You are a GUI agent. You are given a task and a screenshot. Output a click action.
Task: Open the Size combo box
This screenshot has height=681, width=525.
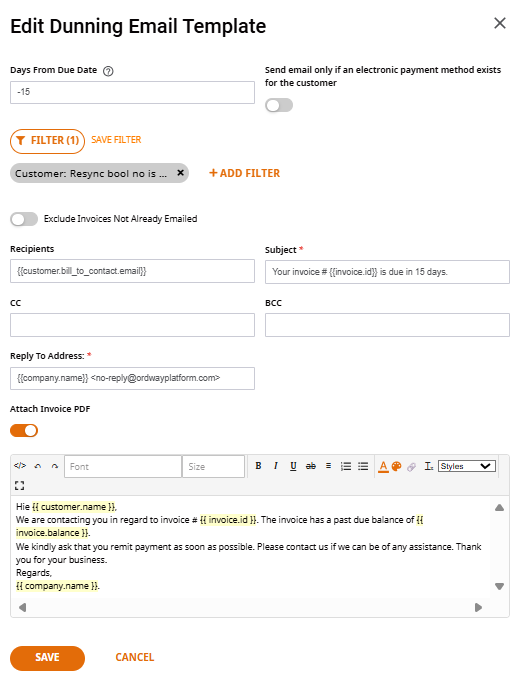(213, 466)
